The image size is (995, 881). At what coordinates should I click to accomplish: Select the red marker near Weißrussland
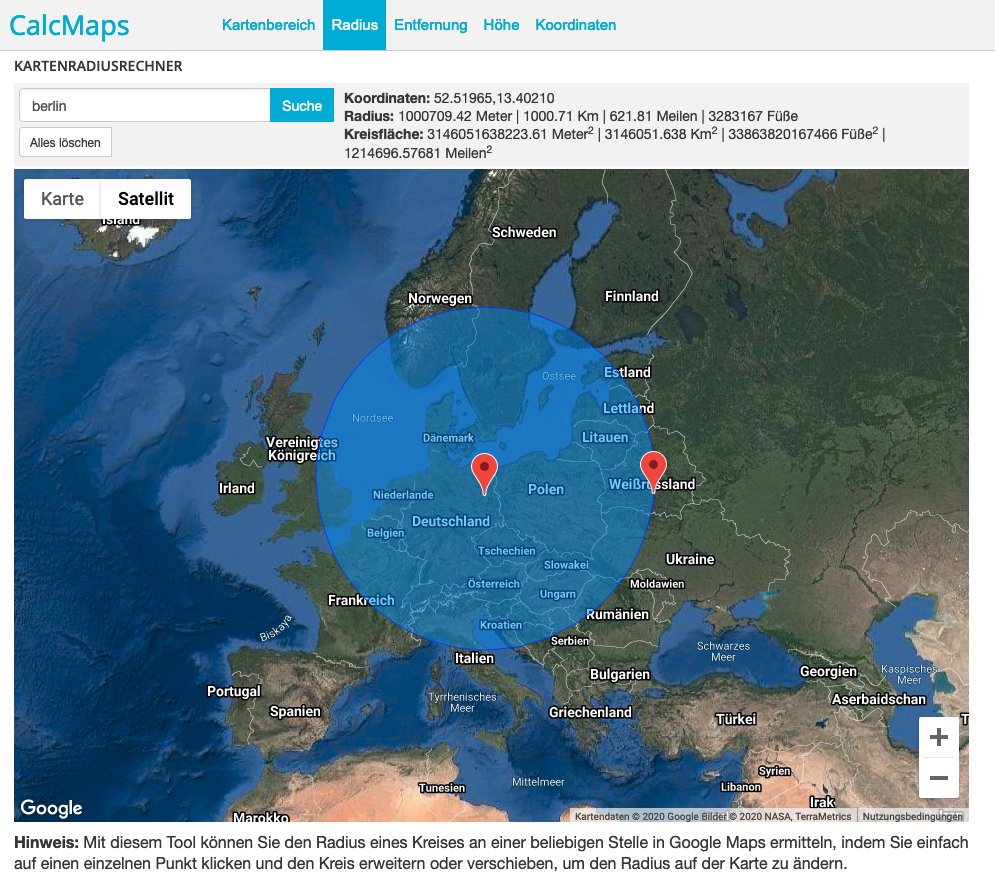[655, 465]
